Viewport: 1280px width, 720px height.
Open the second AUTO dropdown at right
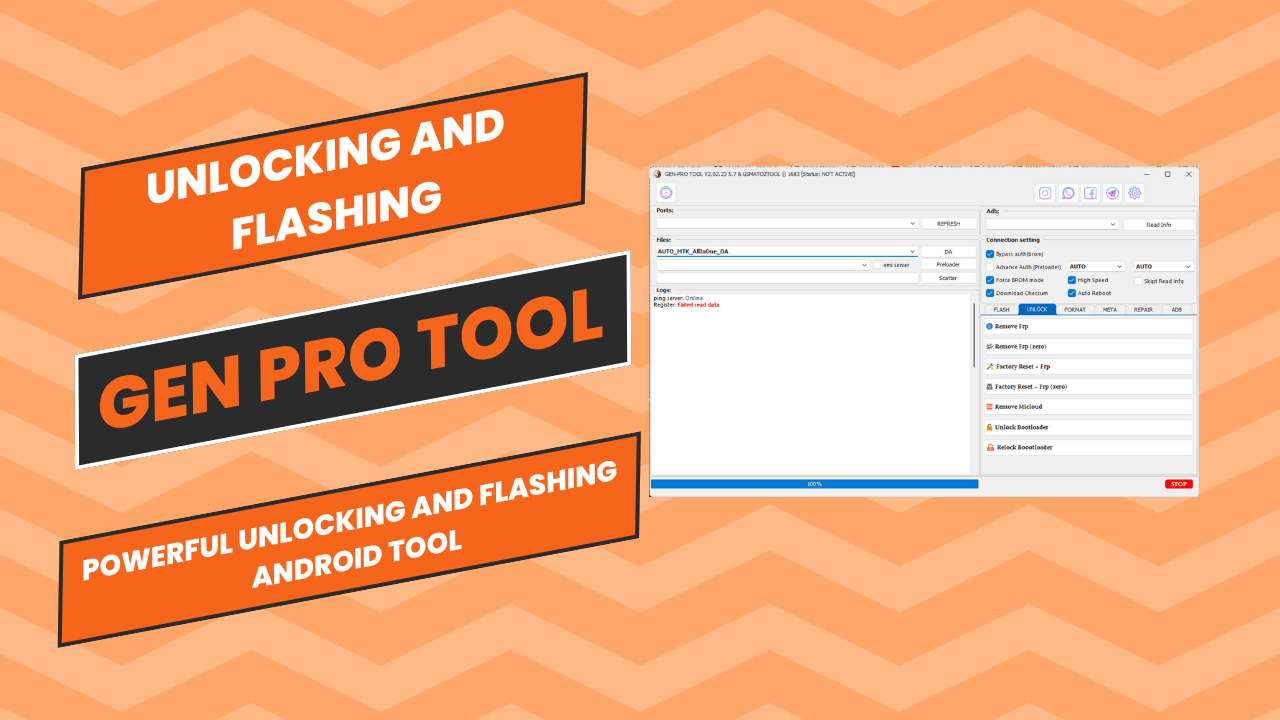point(1164,267)
